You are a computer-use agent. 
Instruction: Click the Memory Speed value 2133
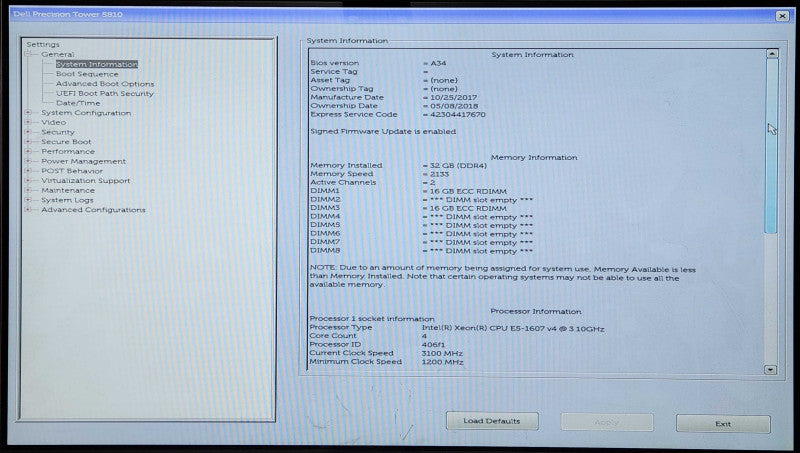439,174
